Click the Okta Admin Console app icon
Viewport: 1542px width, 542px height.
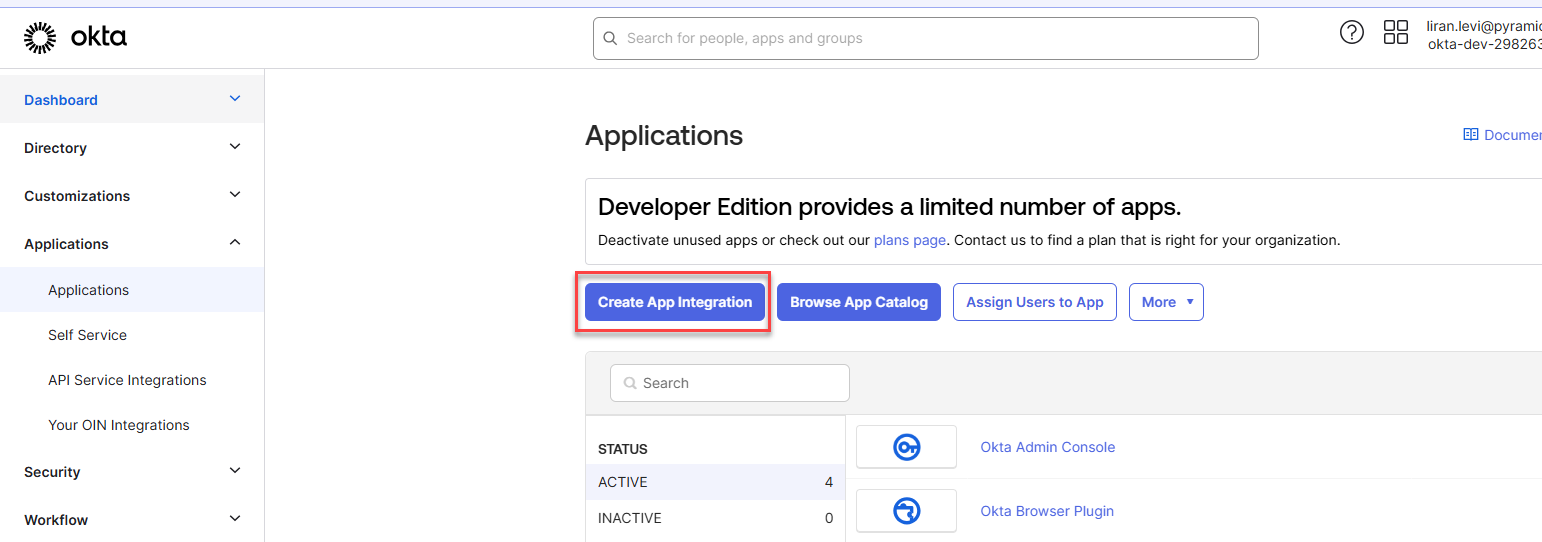click(x=907, y=447)
